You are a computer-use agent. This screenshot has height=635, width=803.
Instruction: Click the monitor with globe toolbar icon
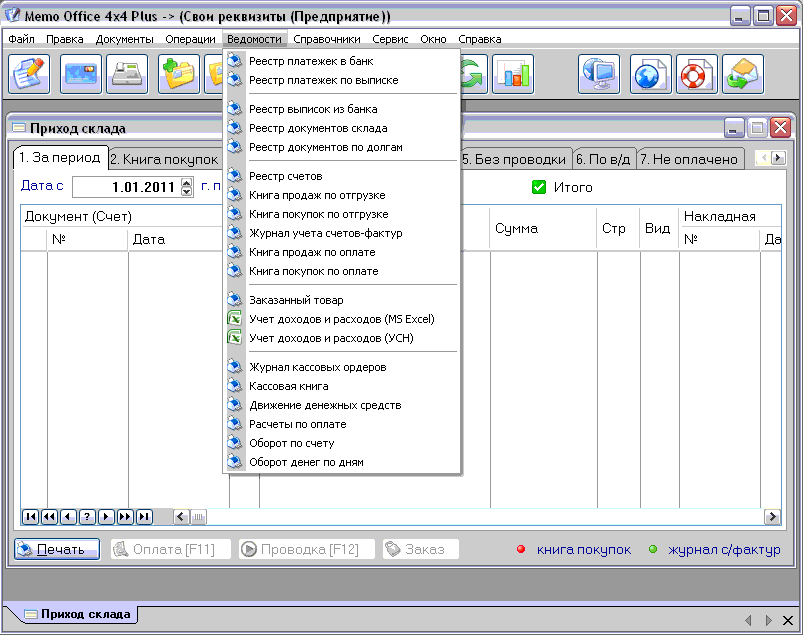[599, 74]
